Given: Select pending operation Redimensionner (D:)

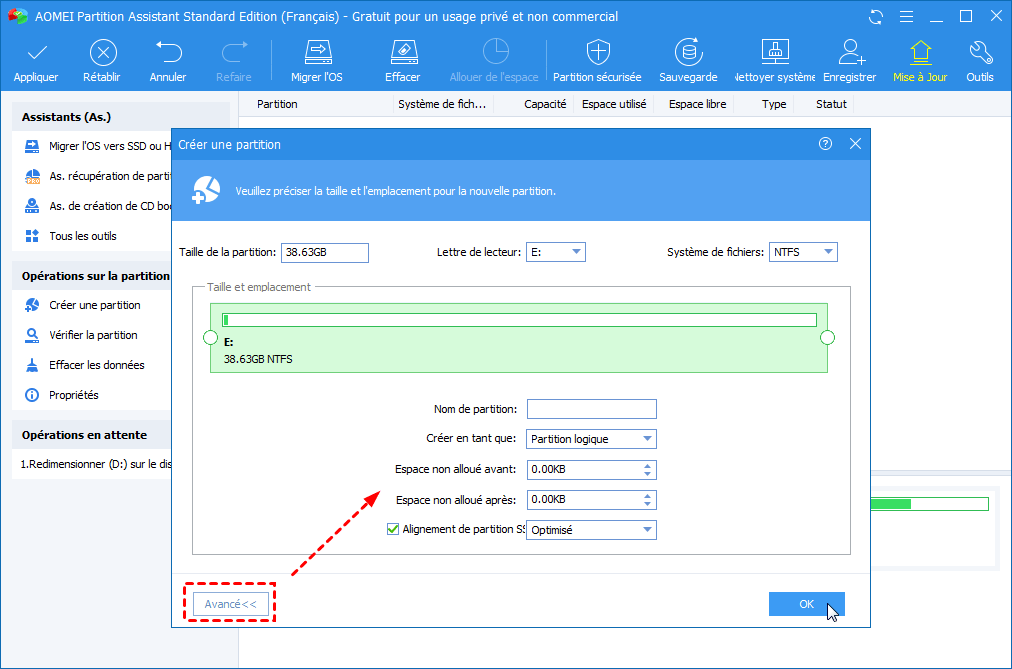Looking at the screenshot, I should click(x=96, y=464).
